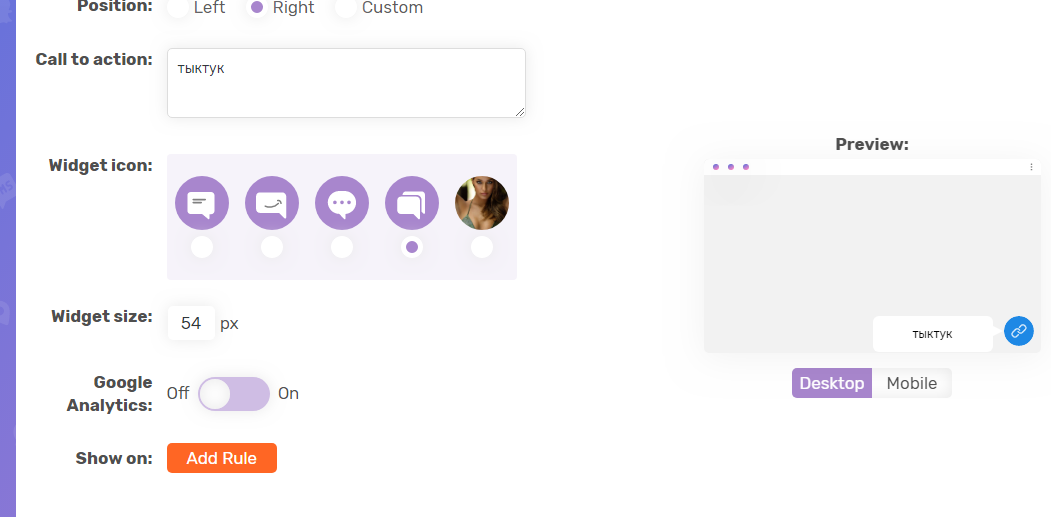Image resolution: width=1051 pixels, height=517 pixels.
Task: Switch preview to the Mobile tab
Action: coord(911,383)
